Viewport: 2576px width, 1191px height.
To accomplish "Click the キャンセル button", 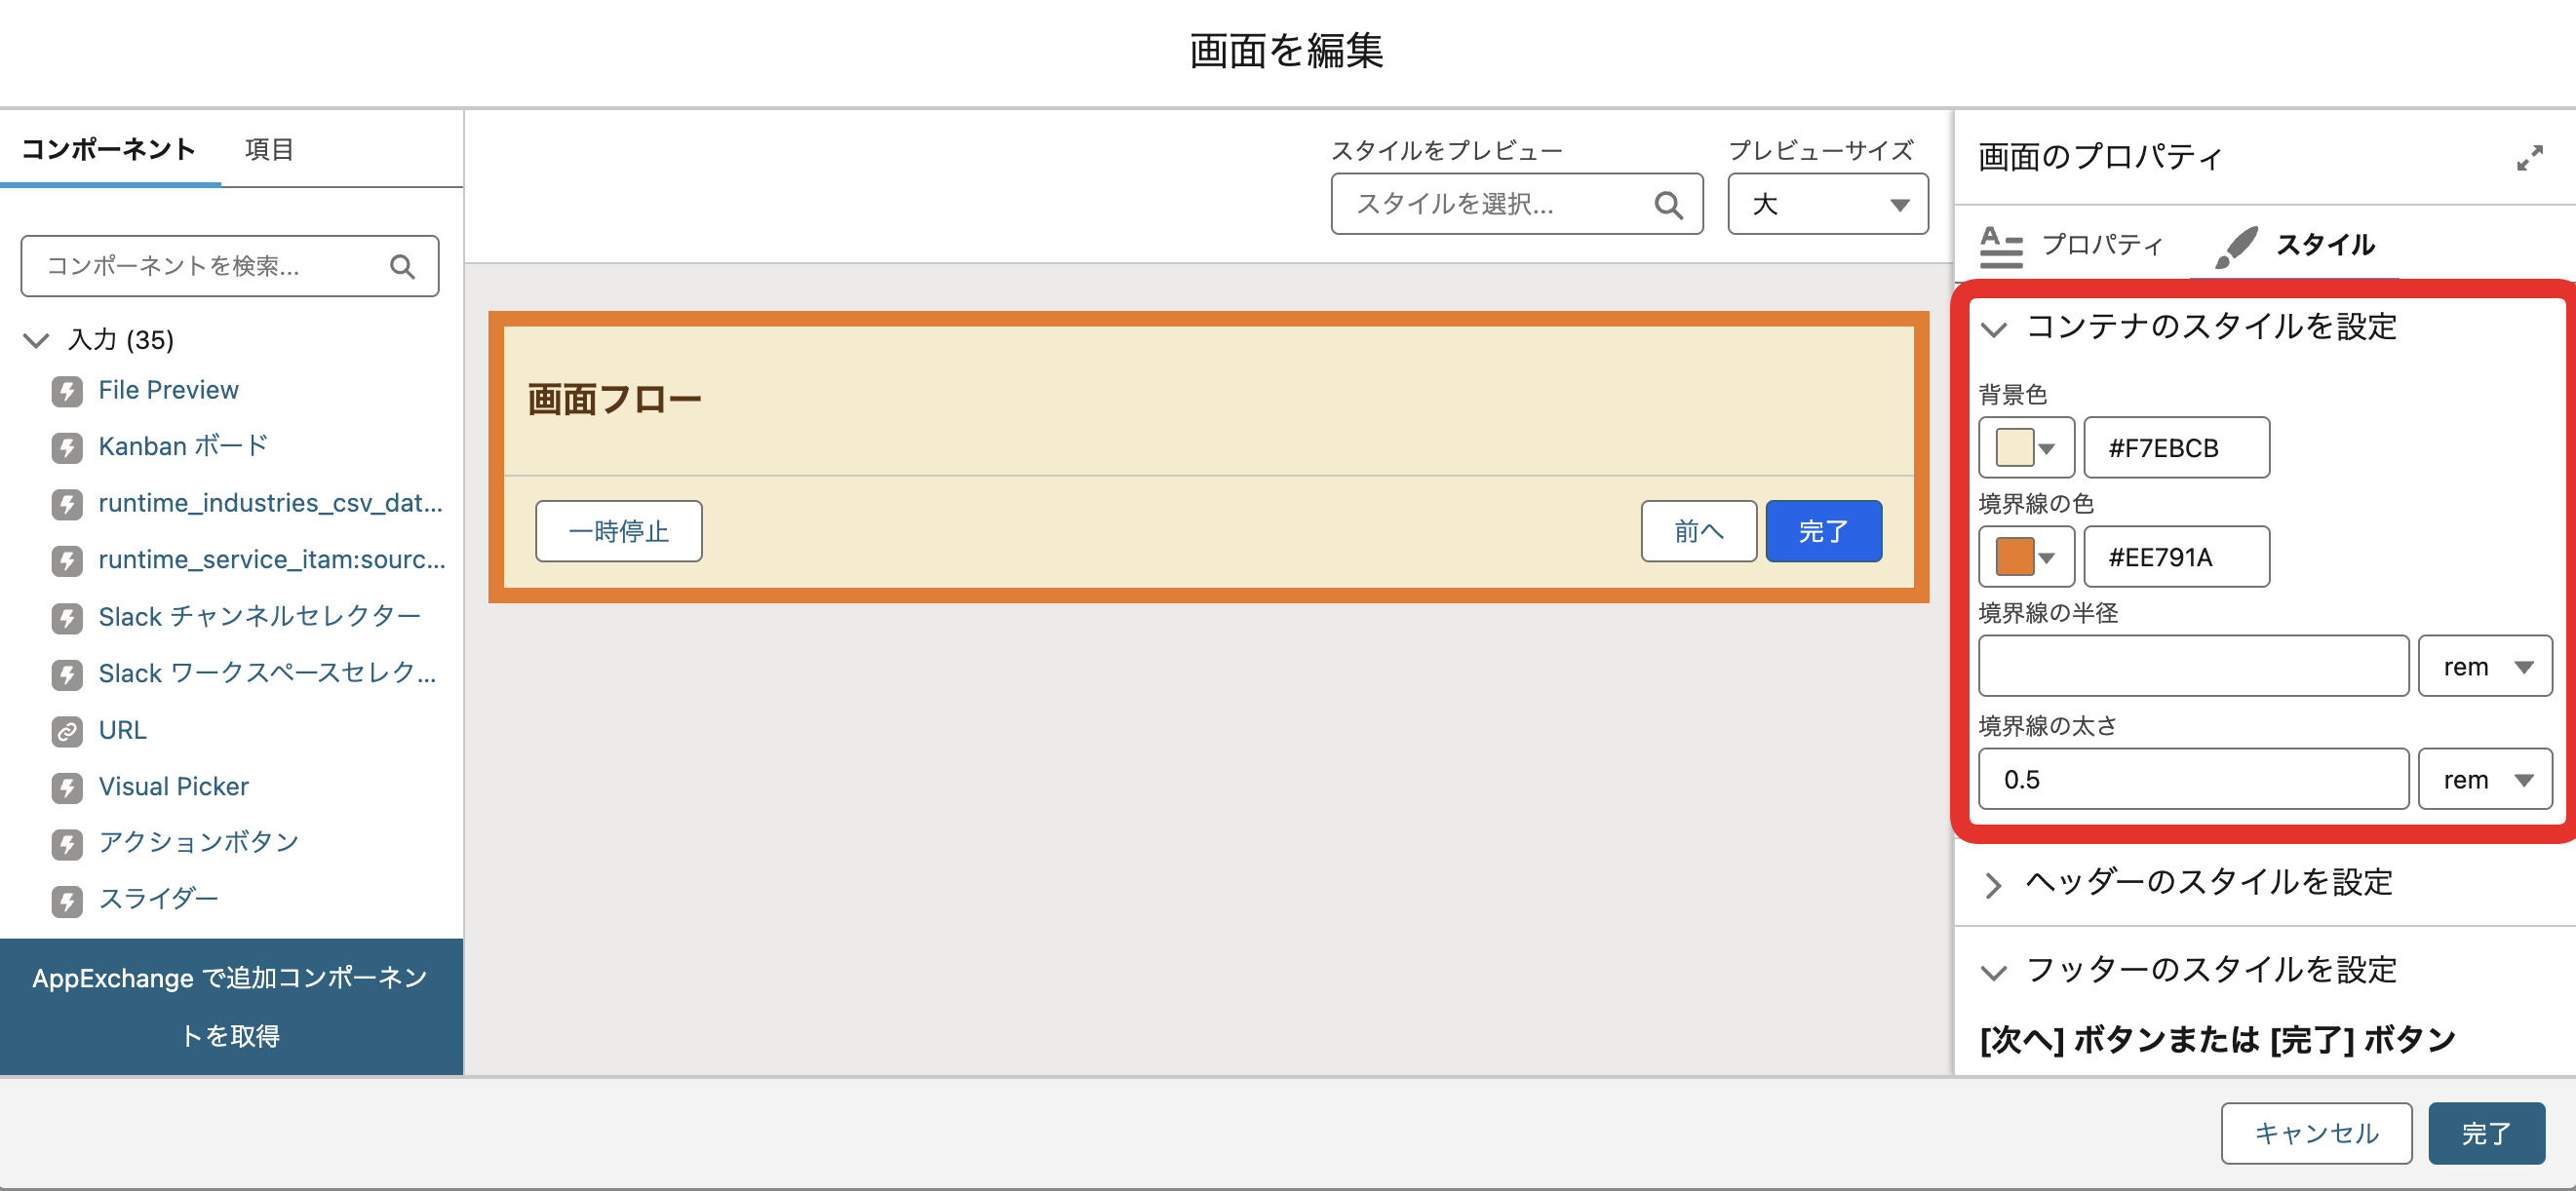I will [2315, 1133].
